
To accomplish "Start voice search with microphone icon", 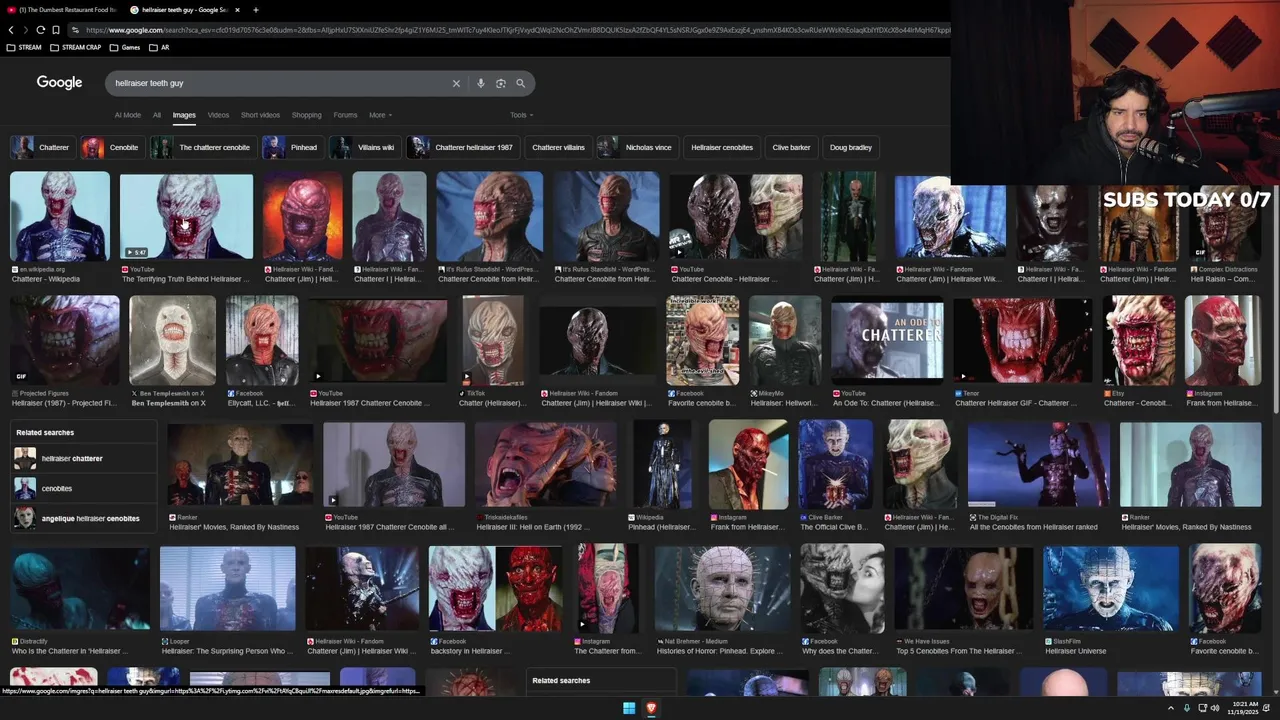I will (x=481, y=83).
